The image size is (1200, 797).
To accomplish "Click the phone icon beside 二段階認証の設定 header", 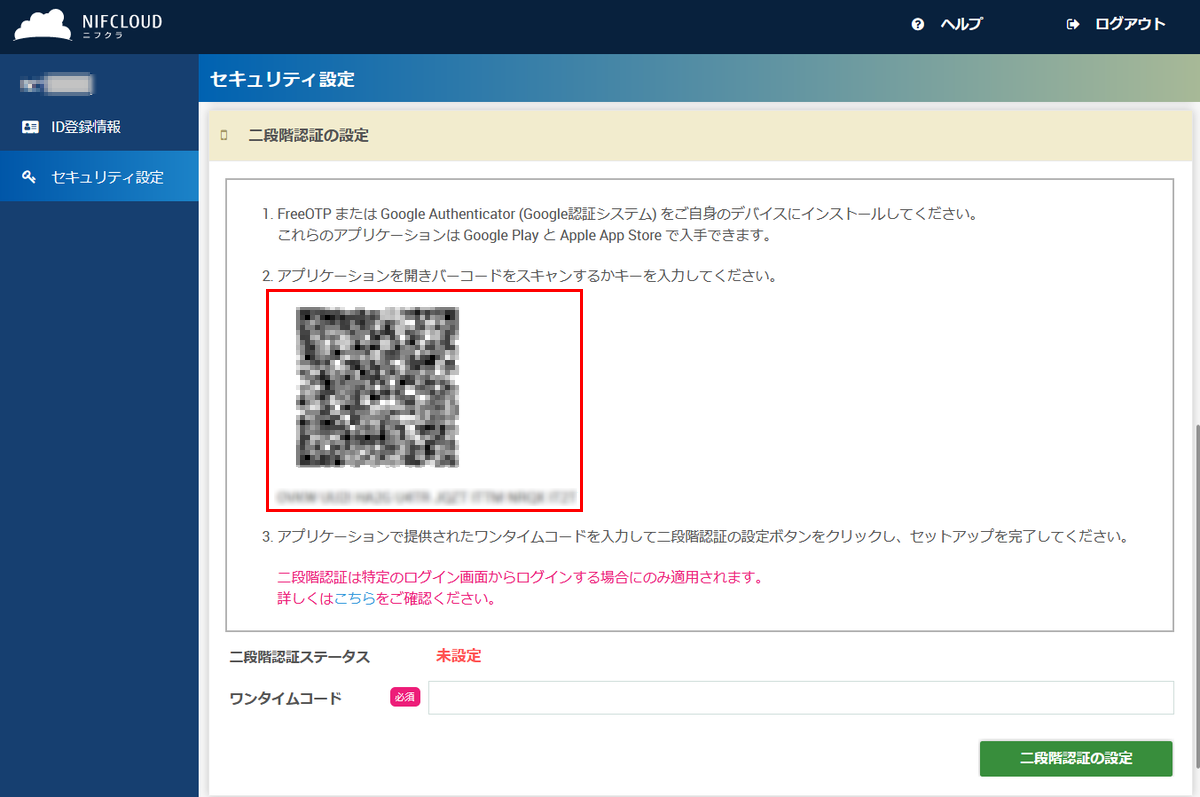I will pyautogui.click(x=225, y=135).
